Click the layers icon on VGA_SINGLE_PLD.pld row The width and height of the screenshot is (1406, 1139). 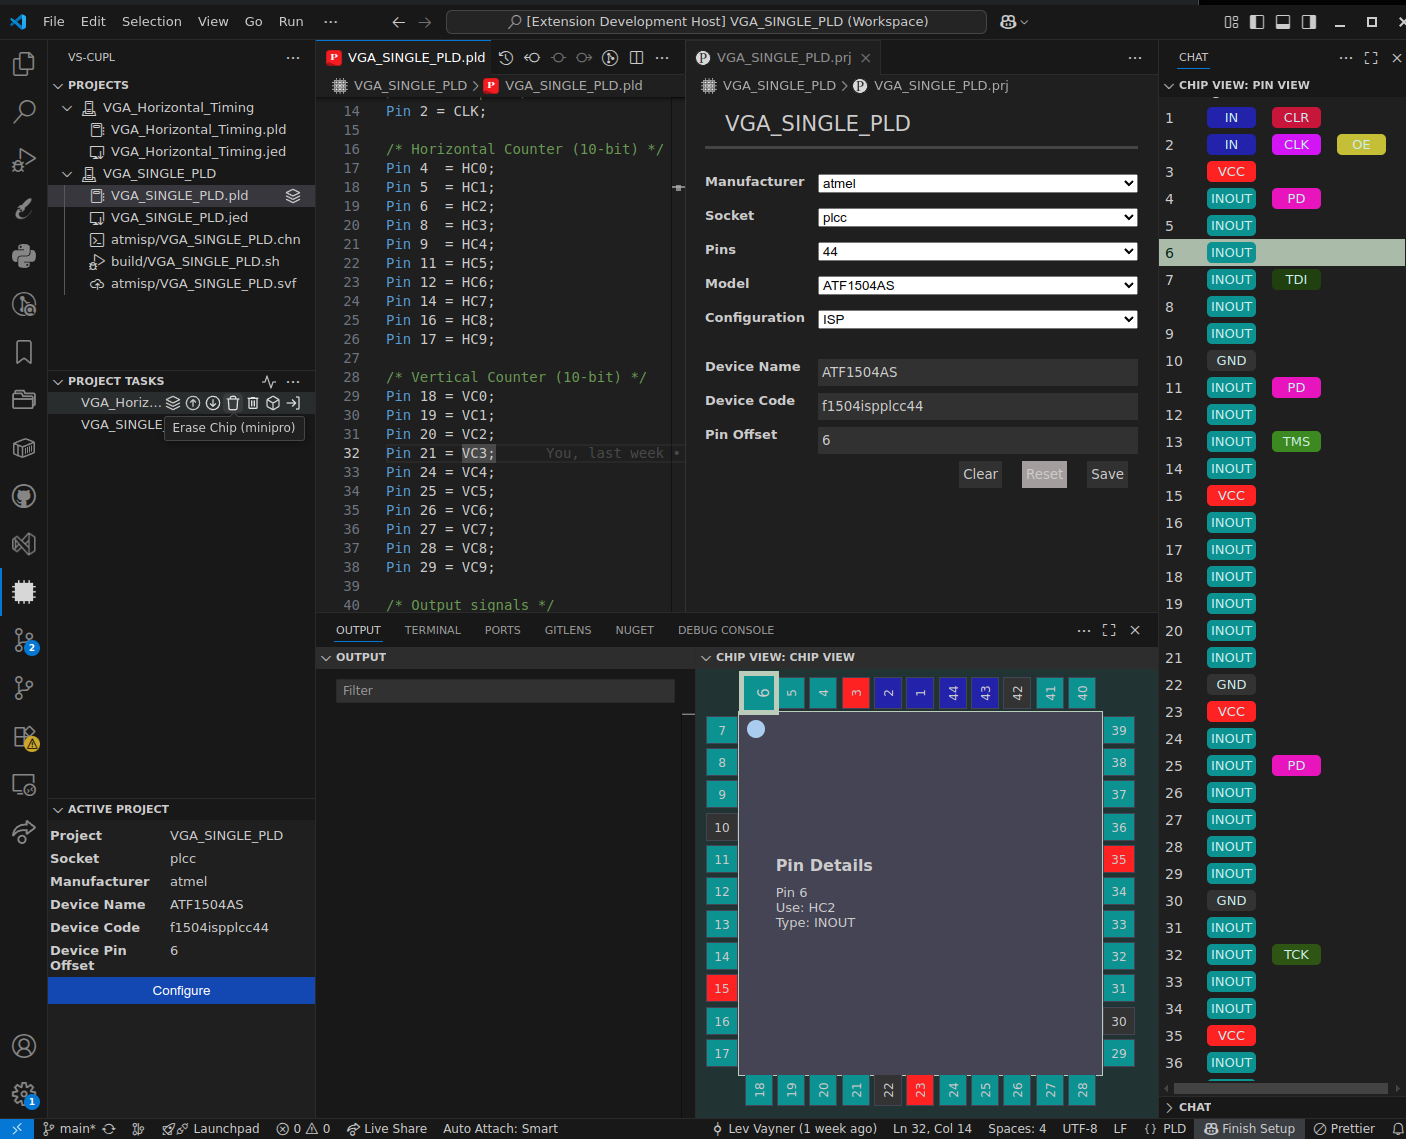click(293, 196)
